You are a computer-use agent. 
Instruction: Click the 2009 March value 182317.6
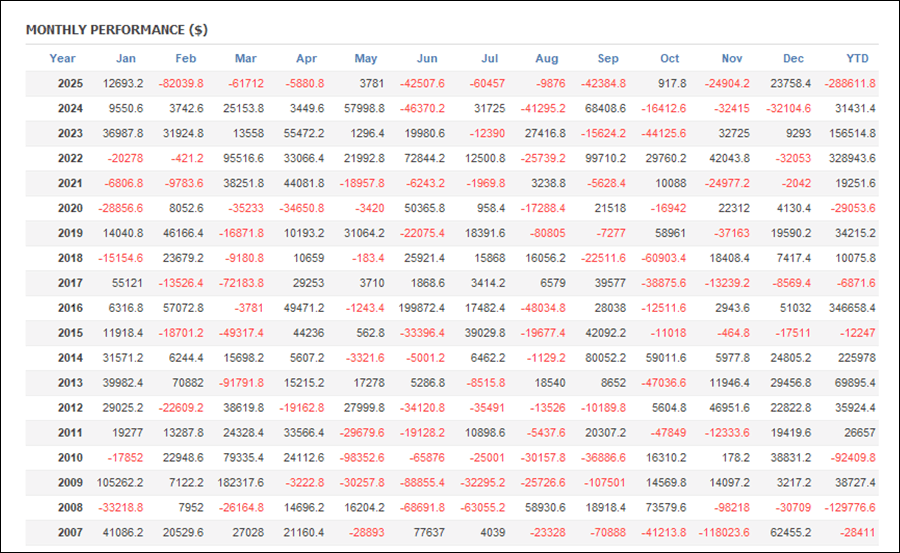click(240, 484)
